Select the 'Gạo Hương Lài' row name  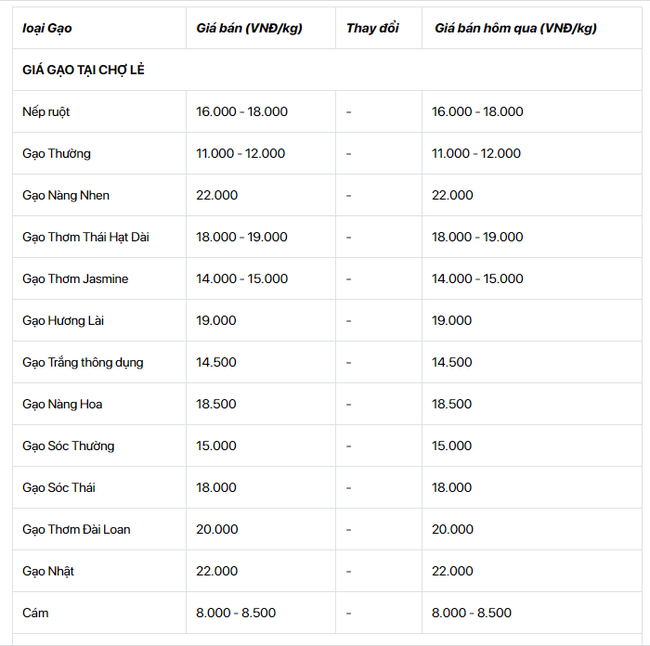point(63,321)
